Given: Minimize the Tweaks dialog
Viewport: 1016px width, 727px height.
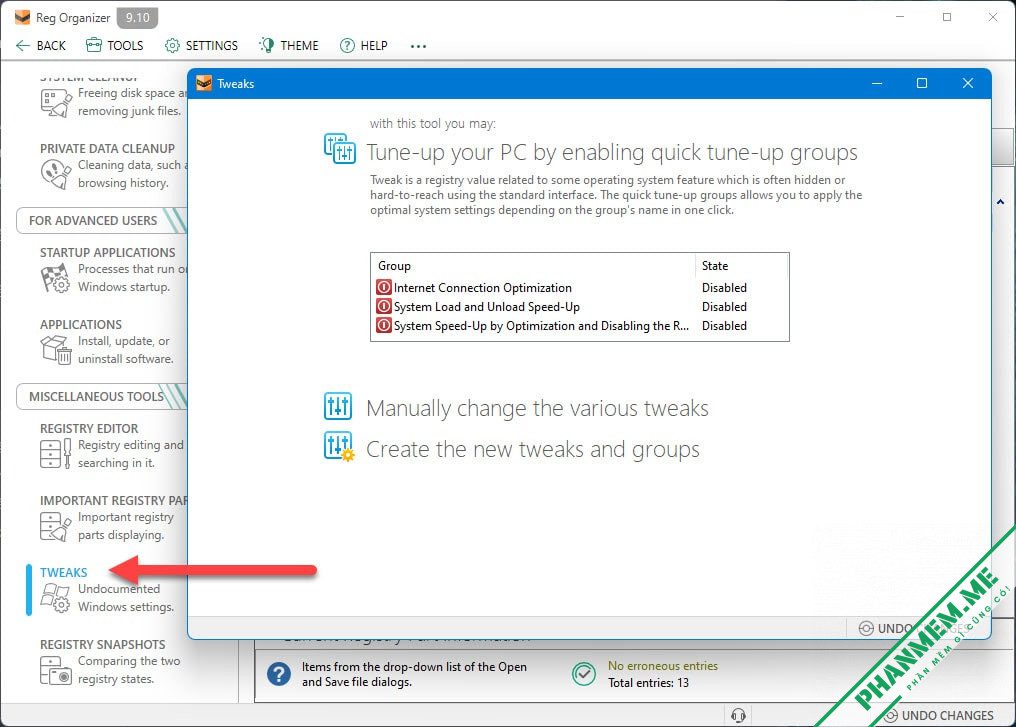Looking at the screenshot, I should tap(877, 83).
